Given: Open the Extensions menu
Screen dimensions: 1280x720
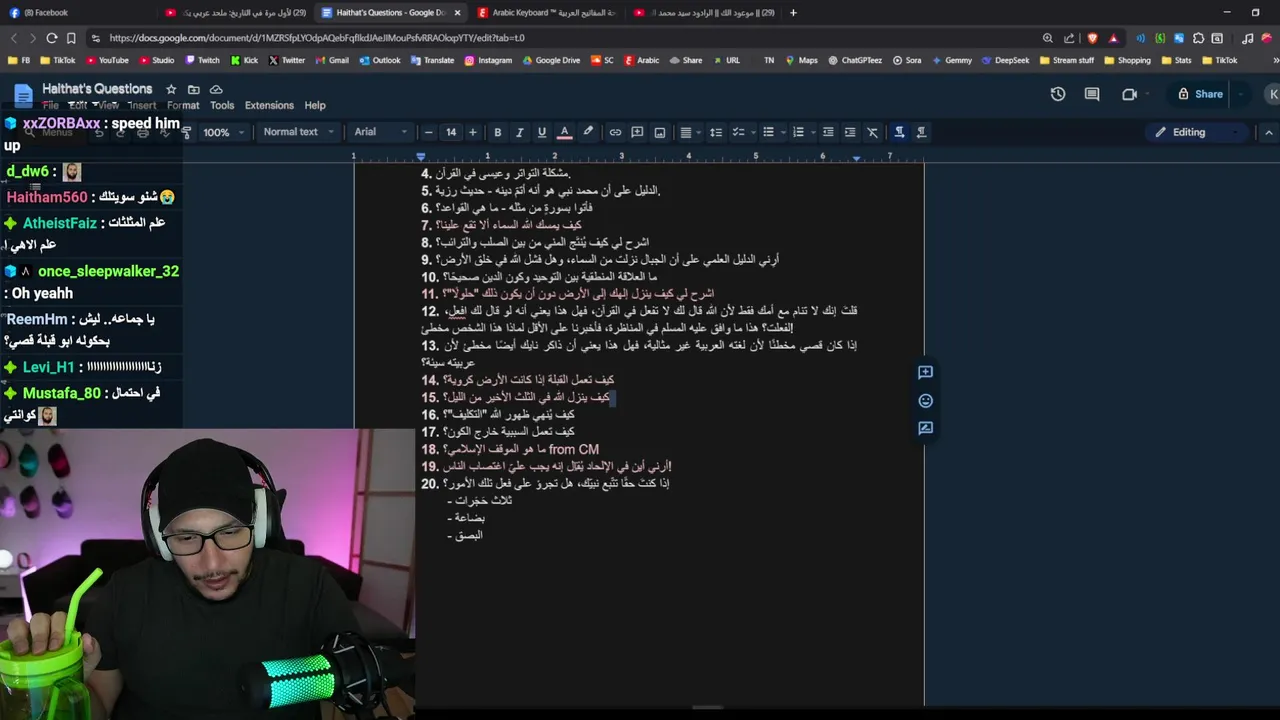Looking at the screenshot, I should 269,105.
